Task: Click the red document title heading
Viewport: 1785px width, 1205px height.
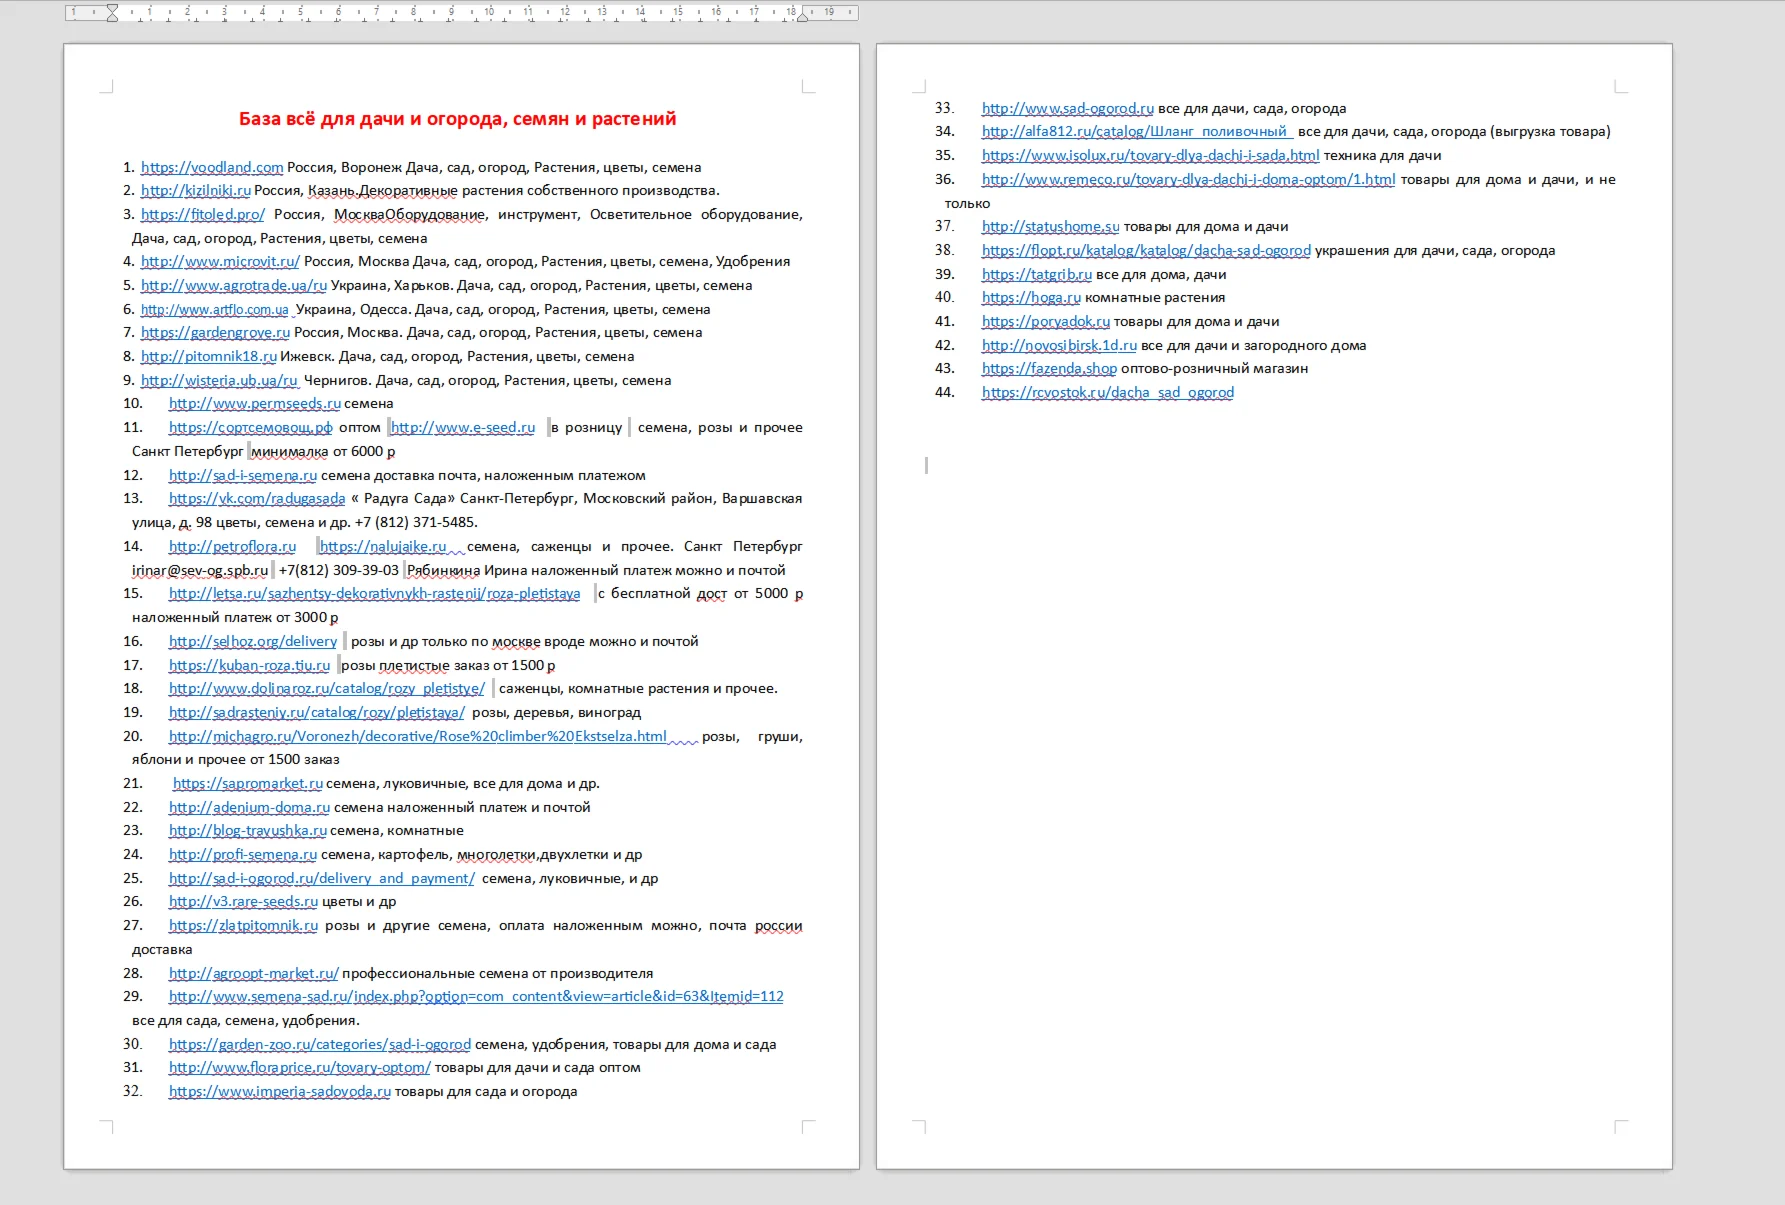Action: [x=457, y=119]
